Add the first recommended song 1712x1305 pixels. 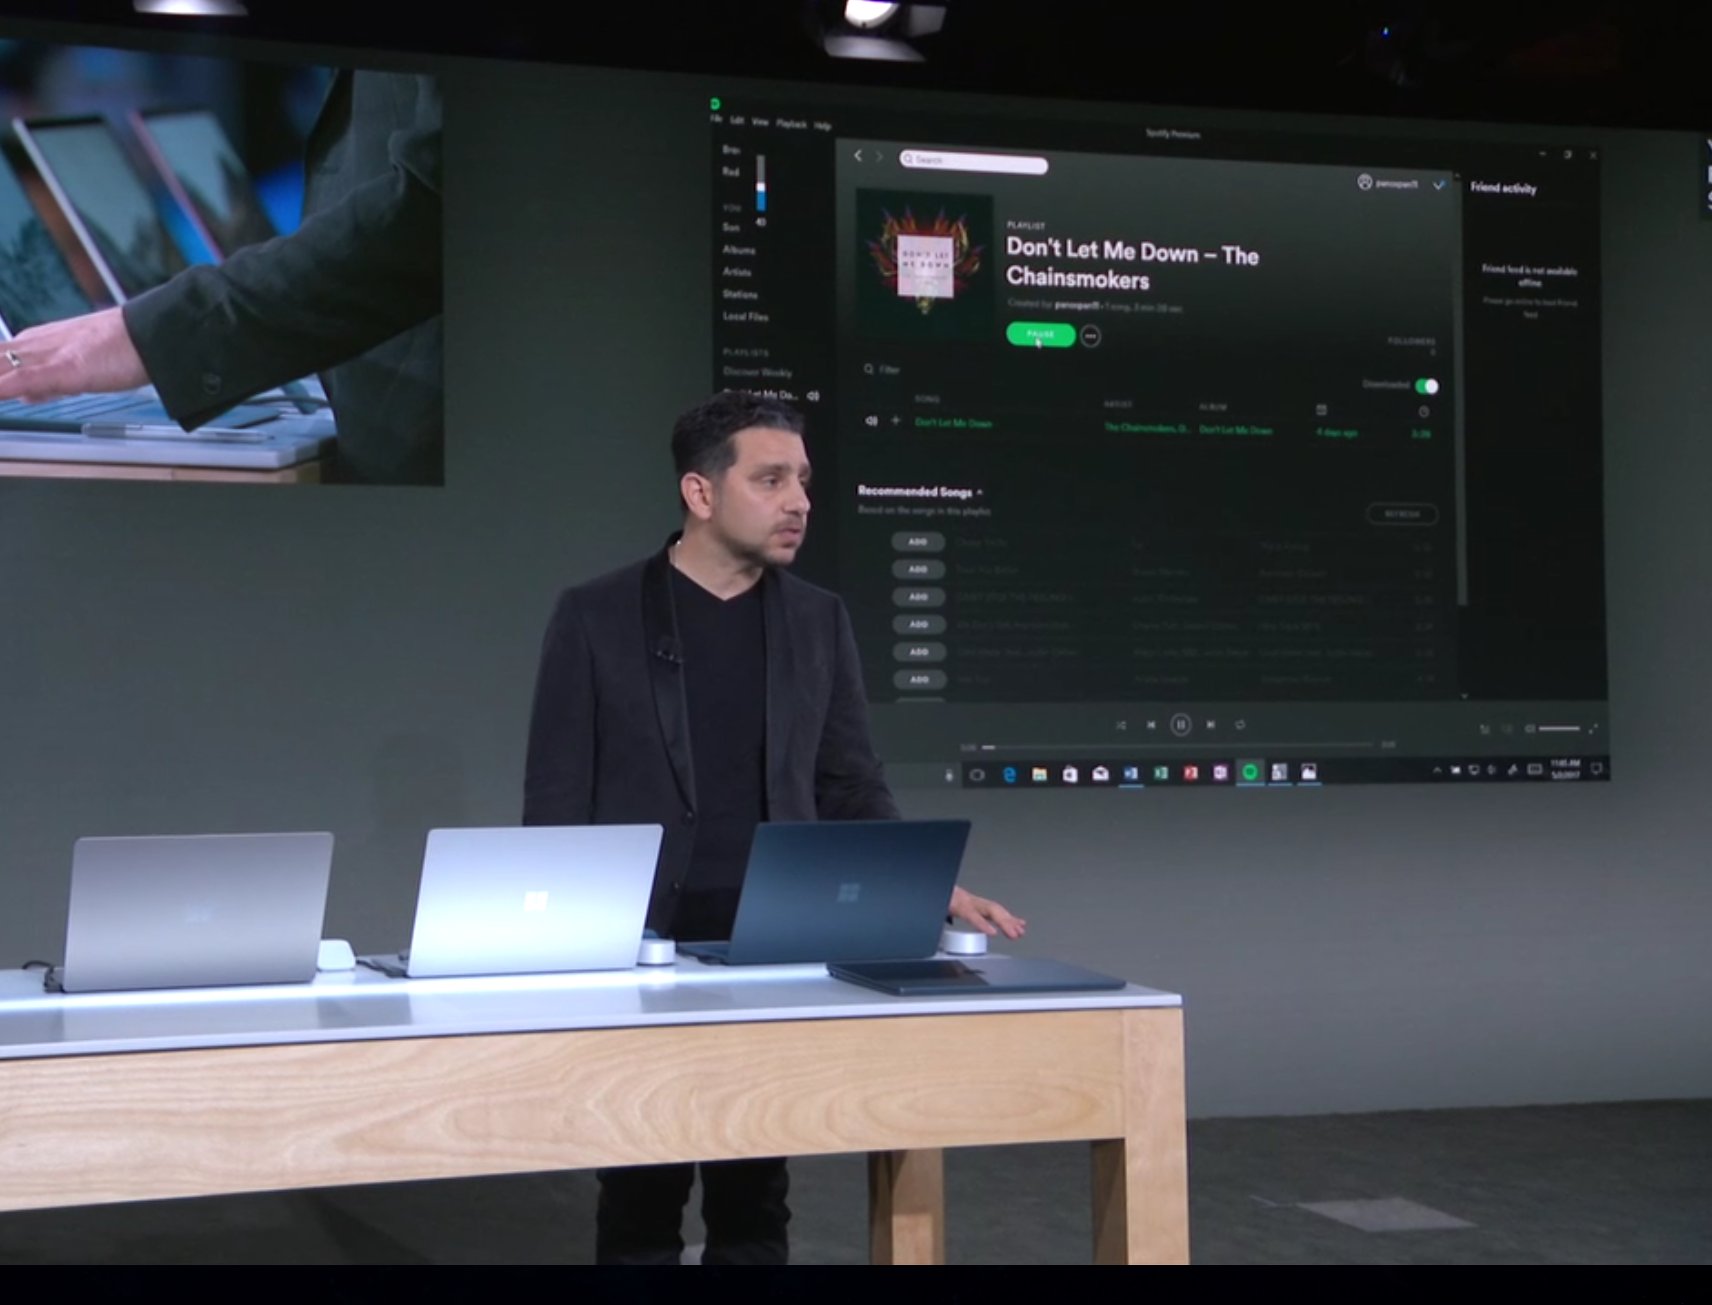[918, 542]
